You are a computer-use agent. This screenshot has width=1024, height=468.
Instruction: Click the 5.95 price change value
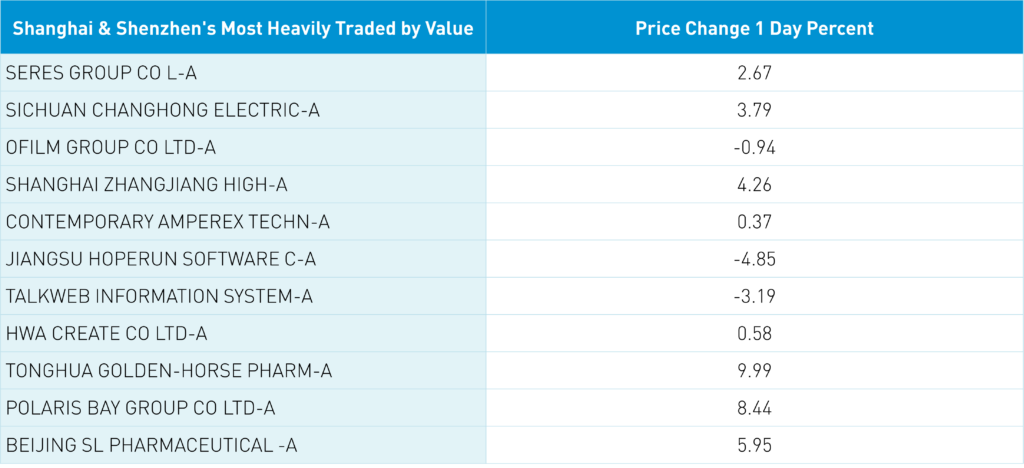tap(754, 446)
